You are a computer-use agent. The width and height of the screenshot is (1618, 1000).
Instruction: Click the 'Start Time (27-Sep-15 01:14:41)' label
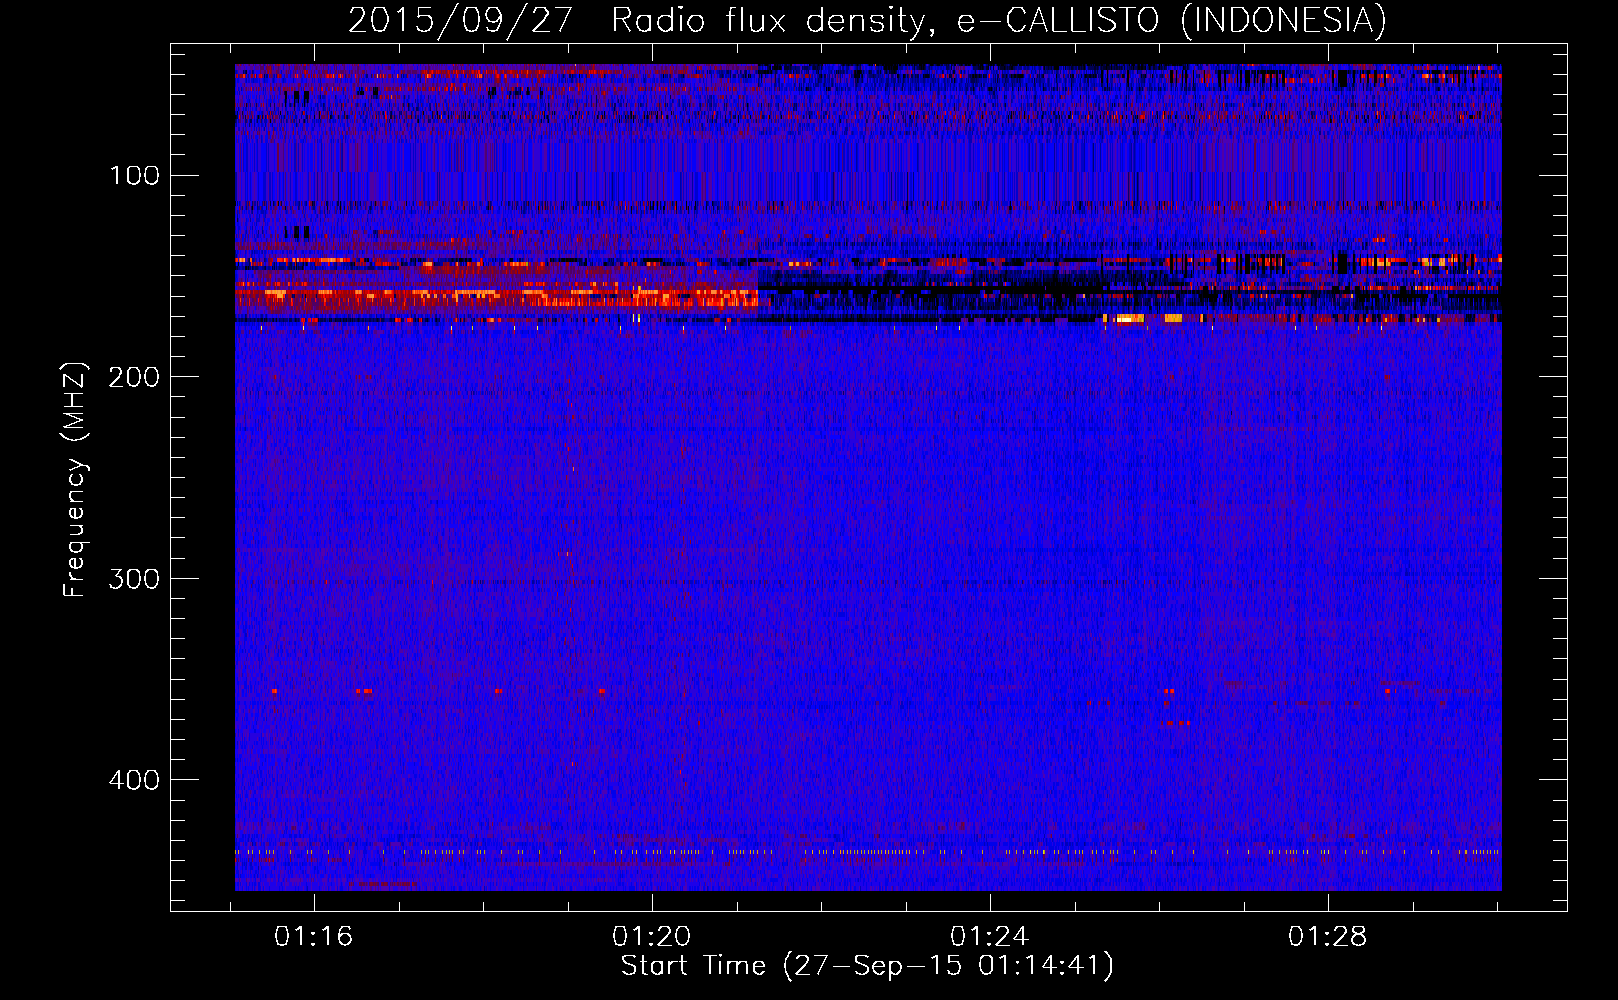tap(867, 966)
